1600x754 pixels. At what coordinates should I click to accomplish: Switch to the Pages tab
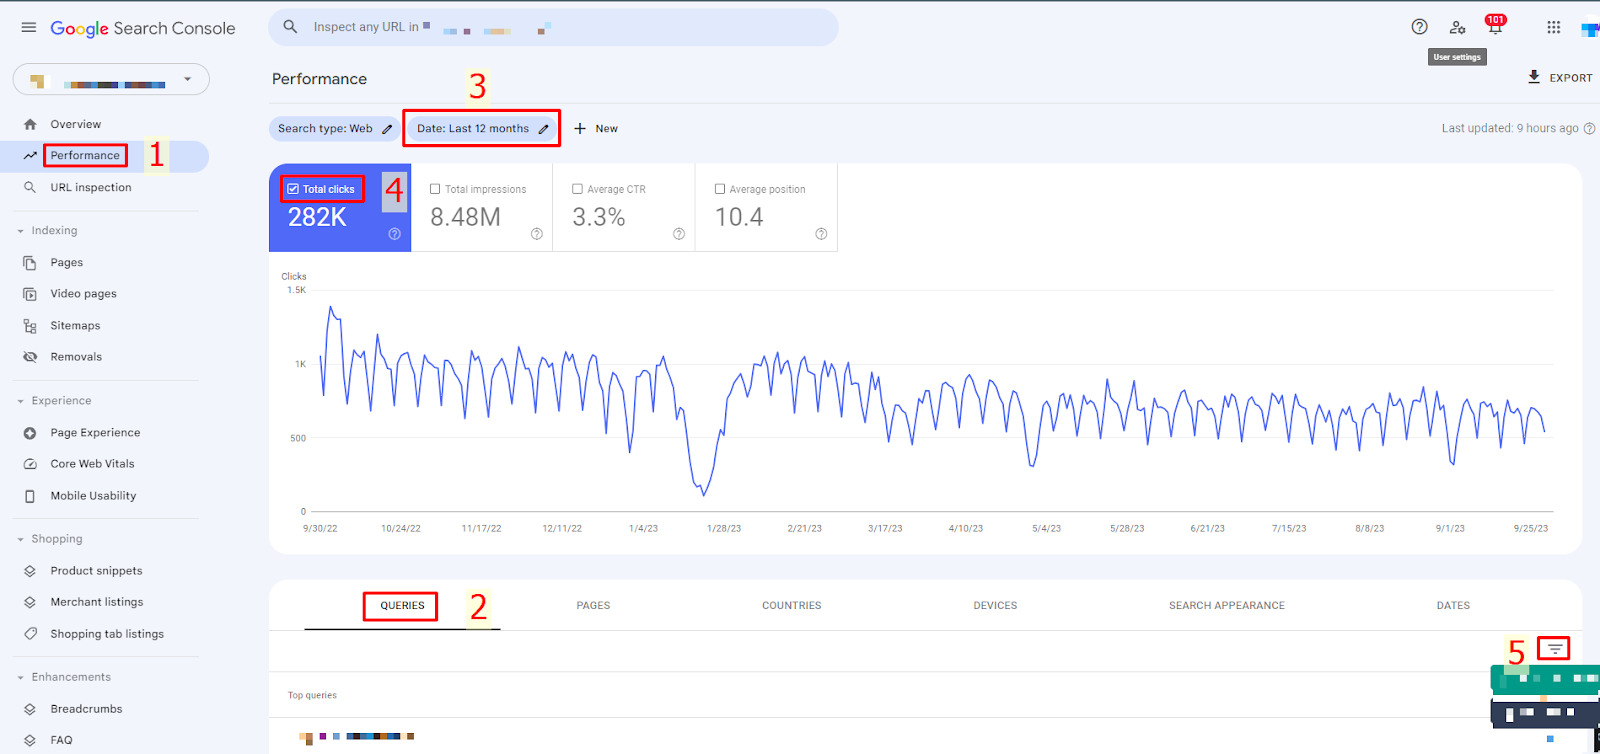click(593, 606)
